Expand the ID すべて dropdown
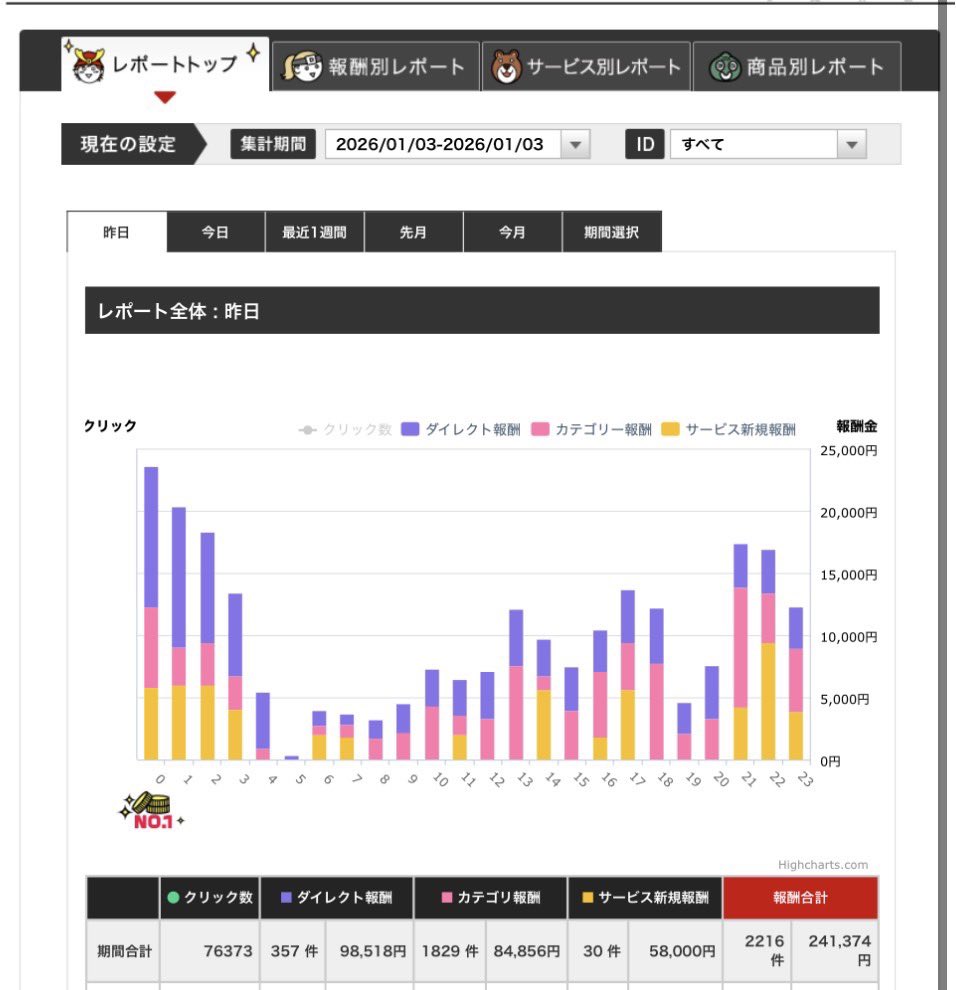Screen dimensions: 956x990 [850, 144]
